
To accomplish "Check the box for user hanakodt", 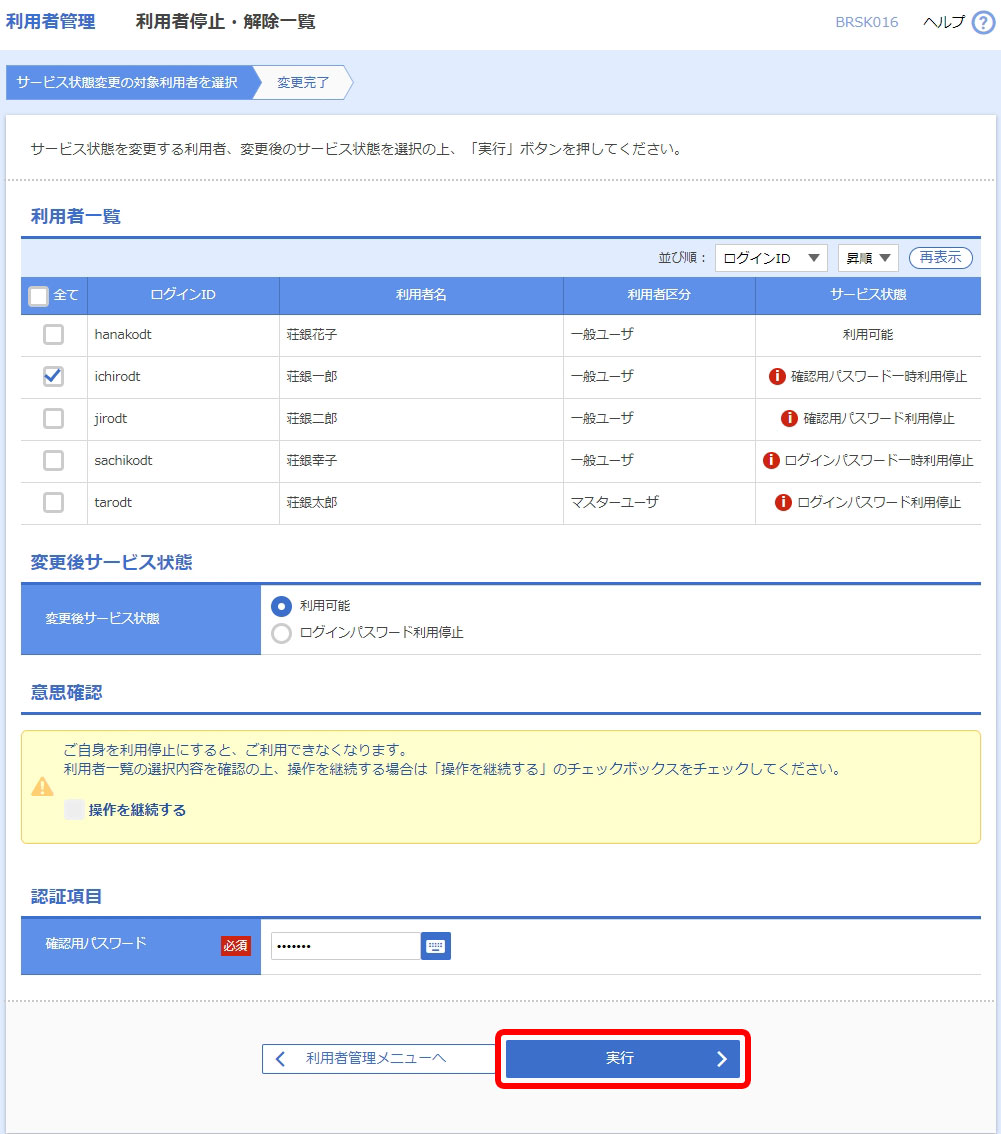I will pyautogui.click(x=54, y=335).
